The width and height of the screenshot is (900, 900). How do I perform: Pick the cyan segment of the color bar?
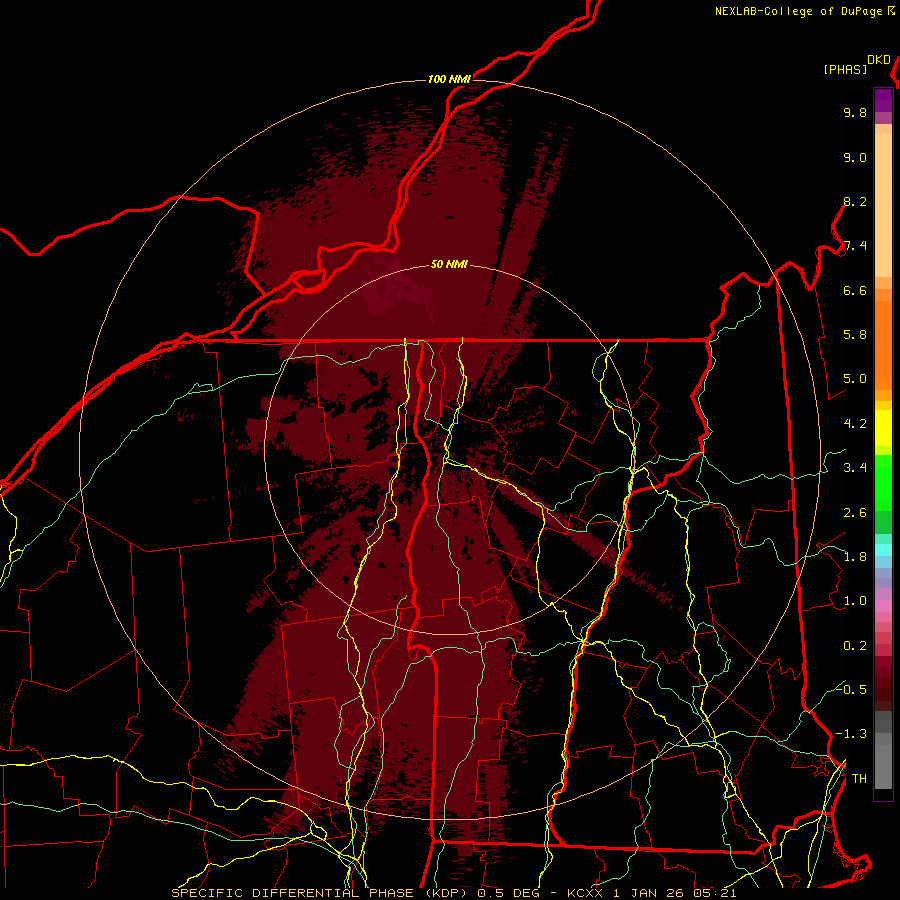point(883,549)
